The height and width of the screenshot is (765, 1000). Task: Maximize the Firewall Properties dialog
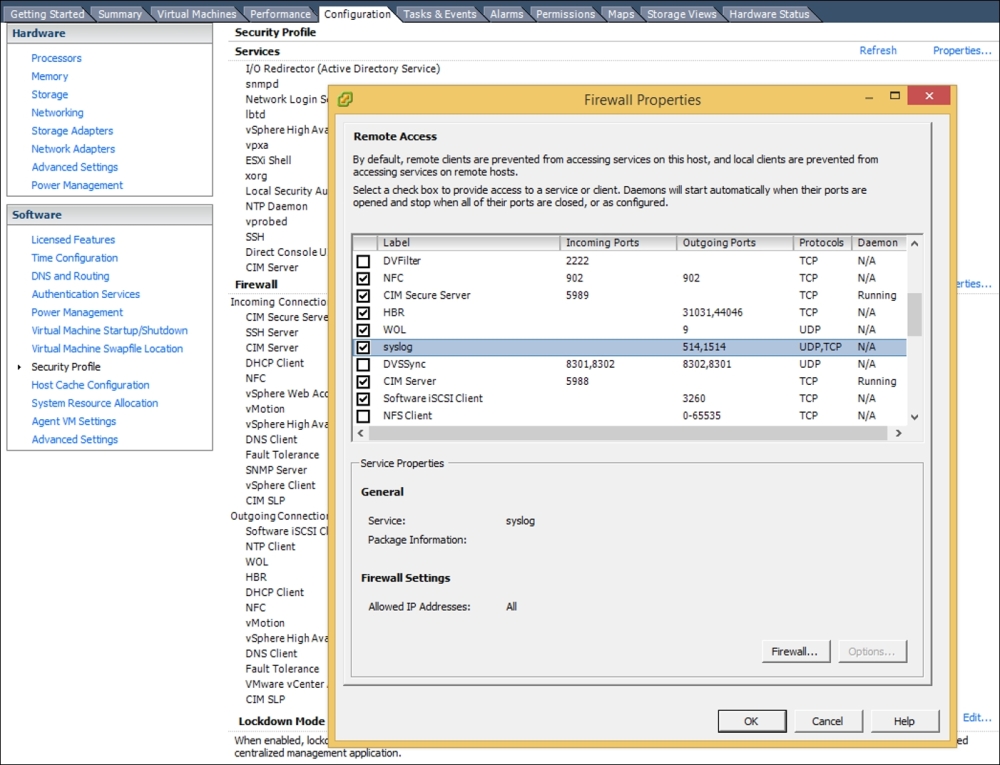pyautogui.click(x=895, y=96)
